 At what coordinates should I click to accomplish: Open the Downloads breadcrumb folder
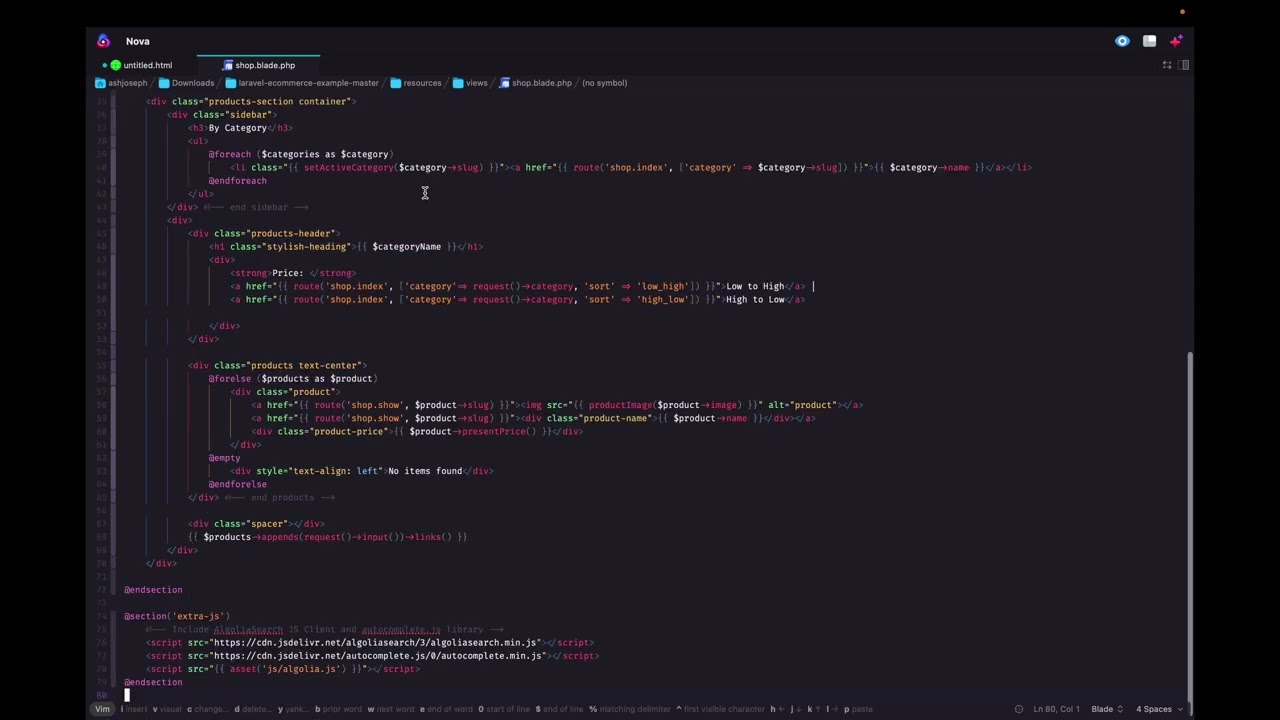186,83
